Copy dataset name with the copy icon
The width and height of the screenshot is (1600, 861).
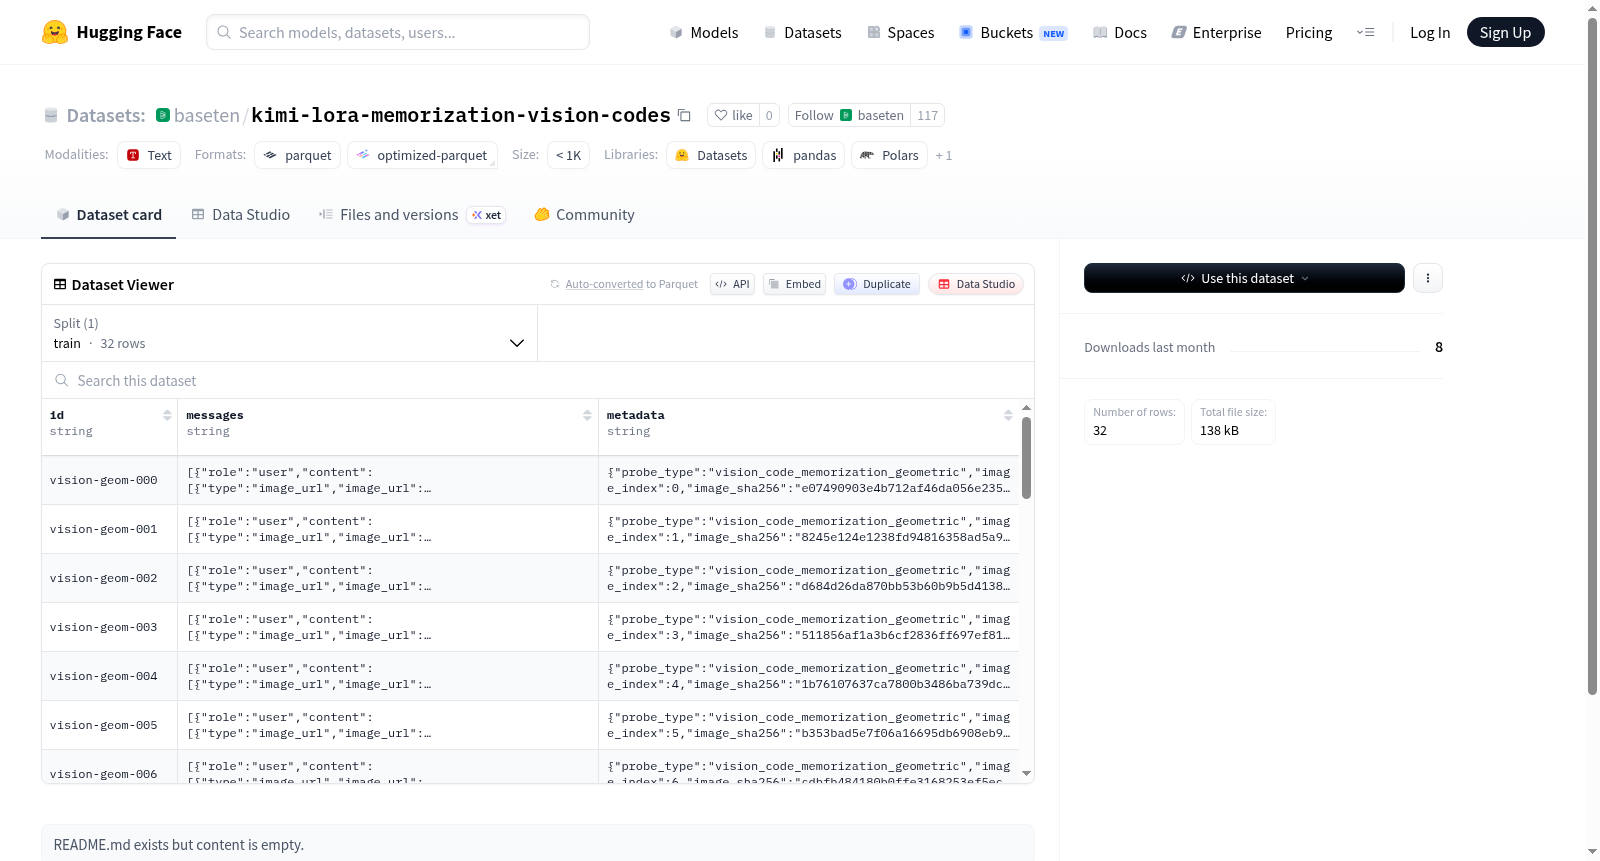coord(684,115)
